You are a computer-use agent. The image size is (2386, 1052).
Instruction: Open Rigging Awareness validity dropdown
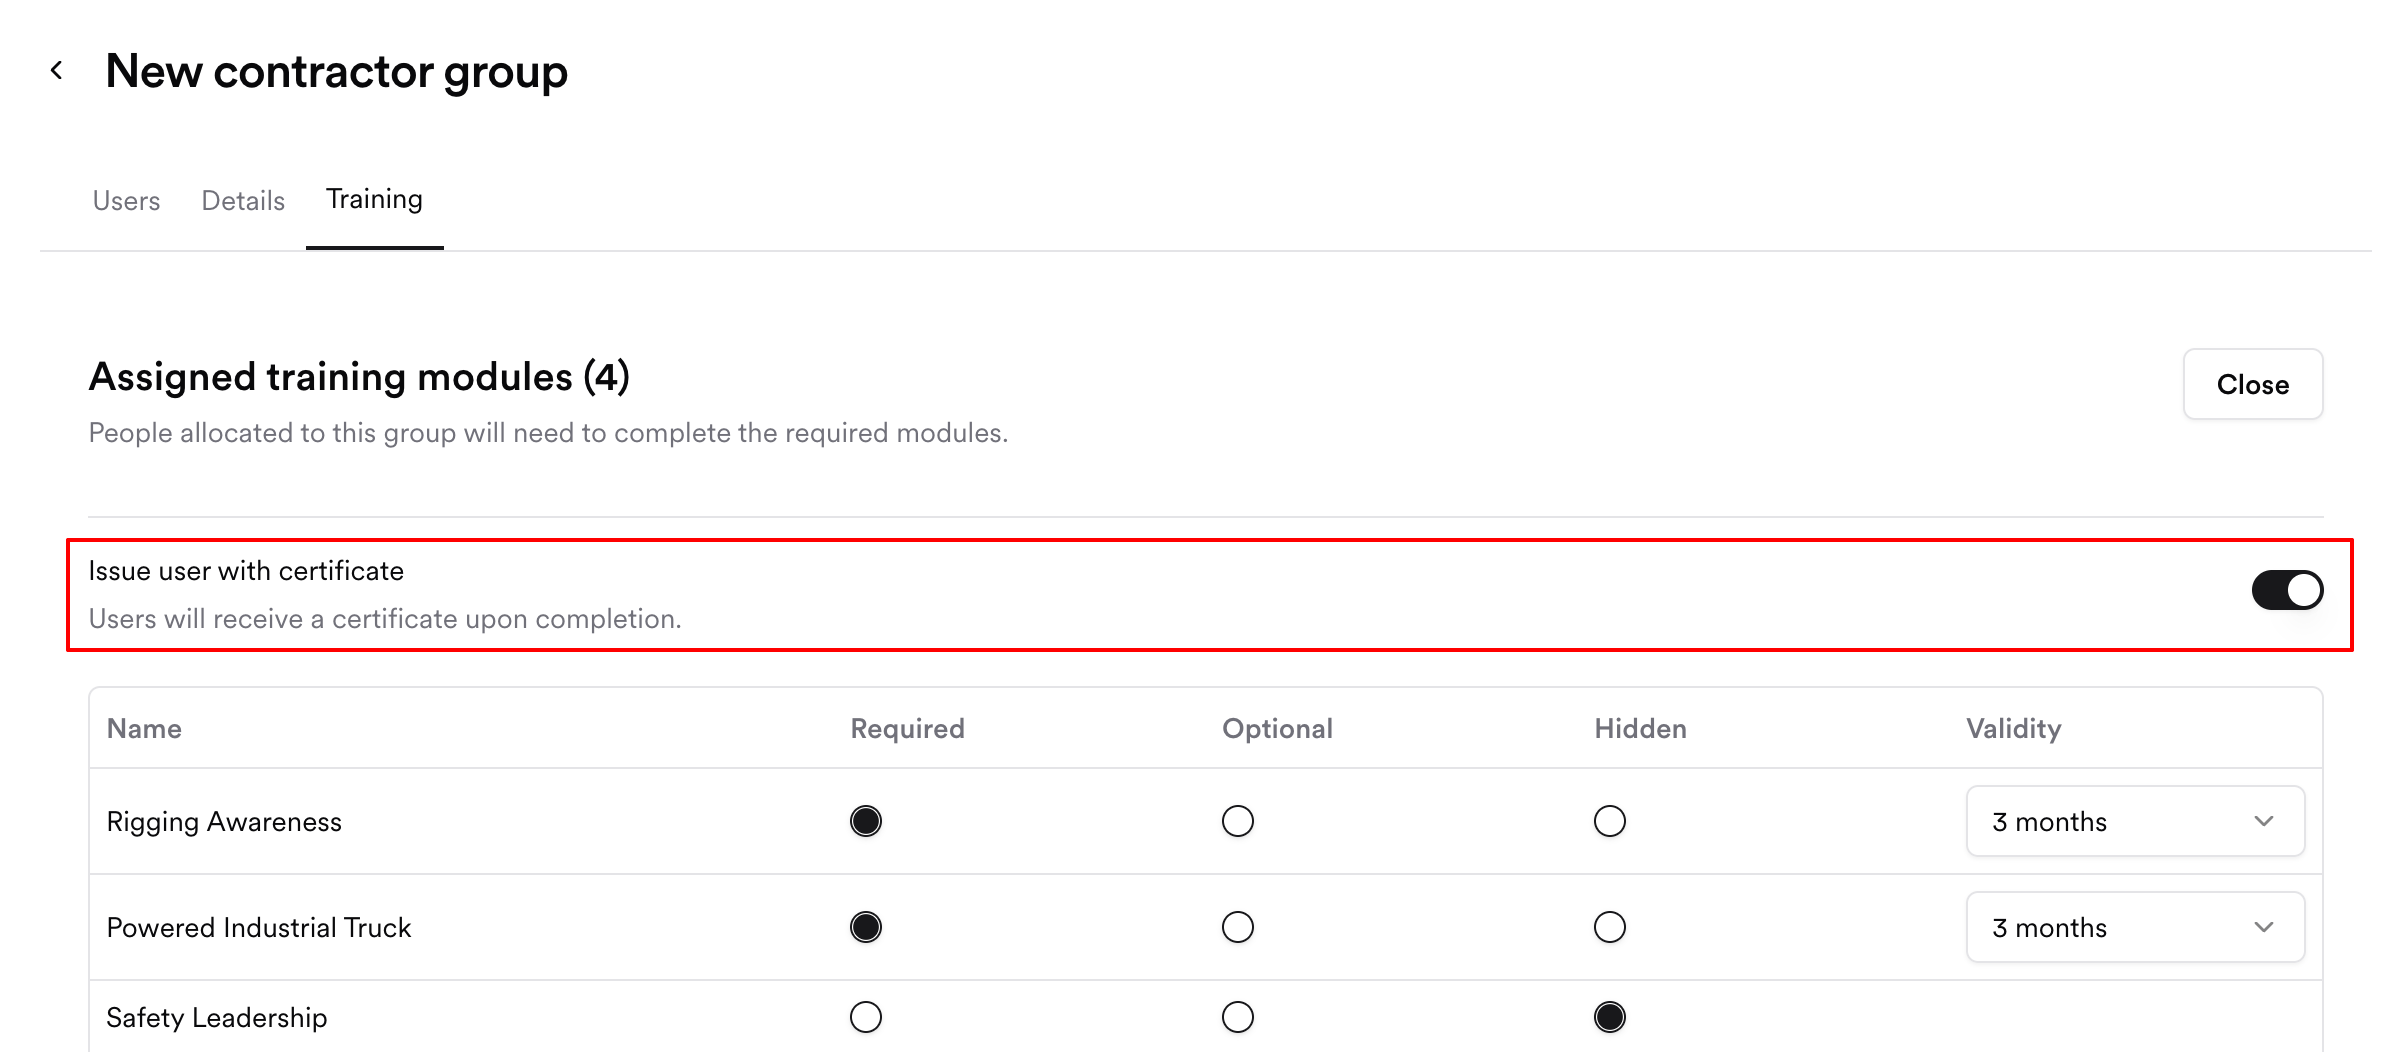2134,821
